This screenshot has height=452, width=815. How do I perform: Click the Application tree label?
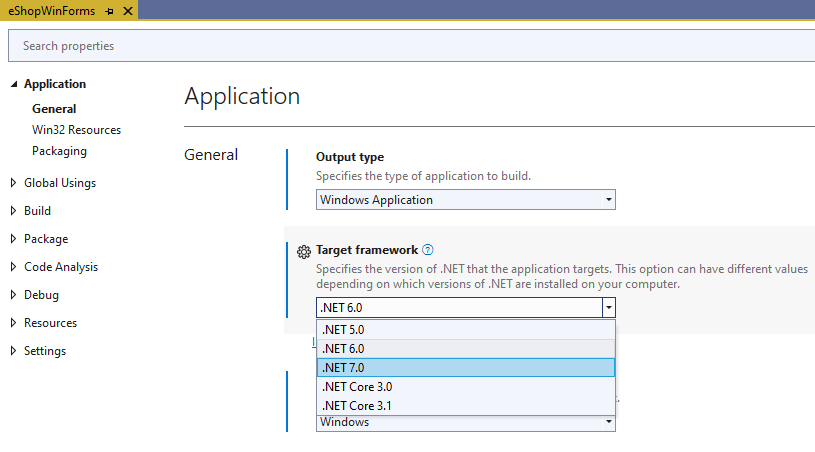click(x=55, y=84)
